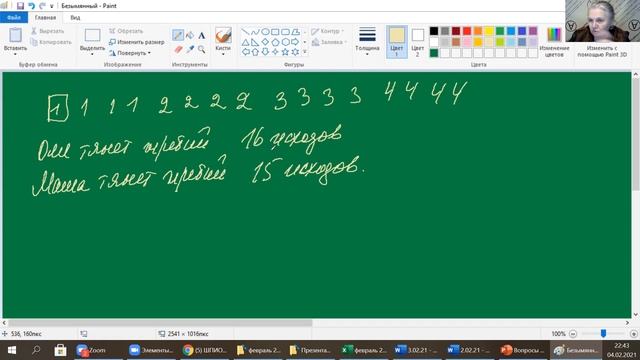Select the Eraser tool

tap(178, 49)
